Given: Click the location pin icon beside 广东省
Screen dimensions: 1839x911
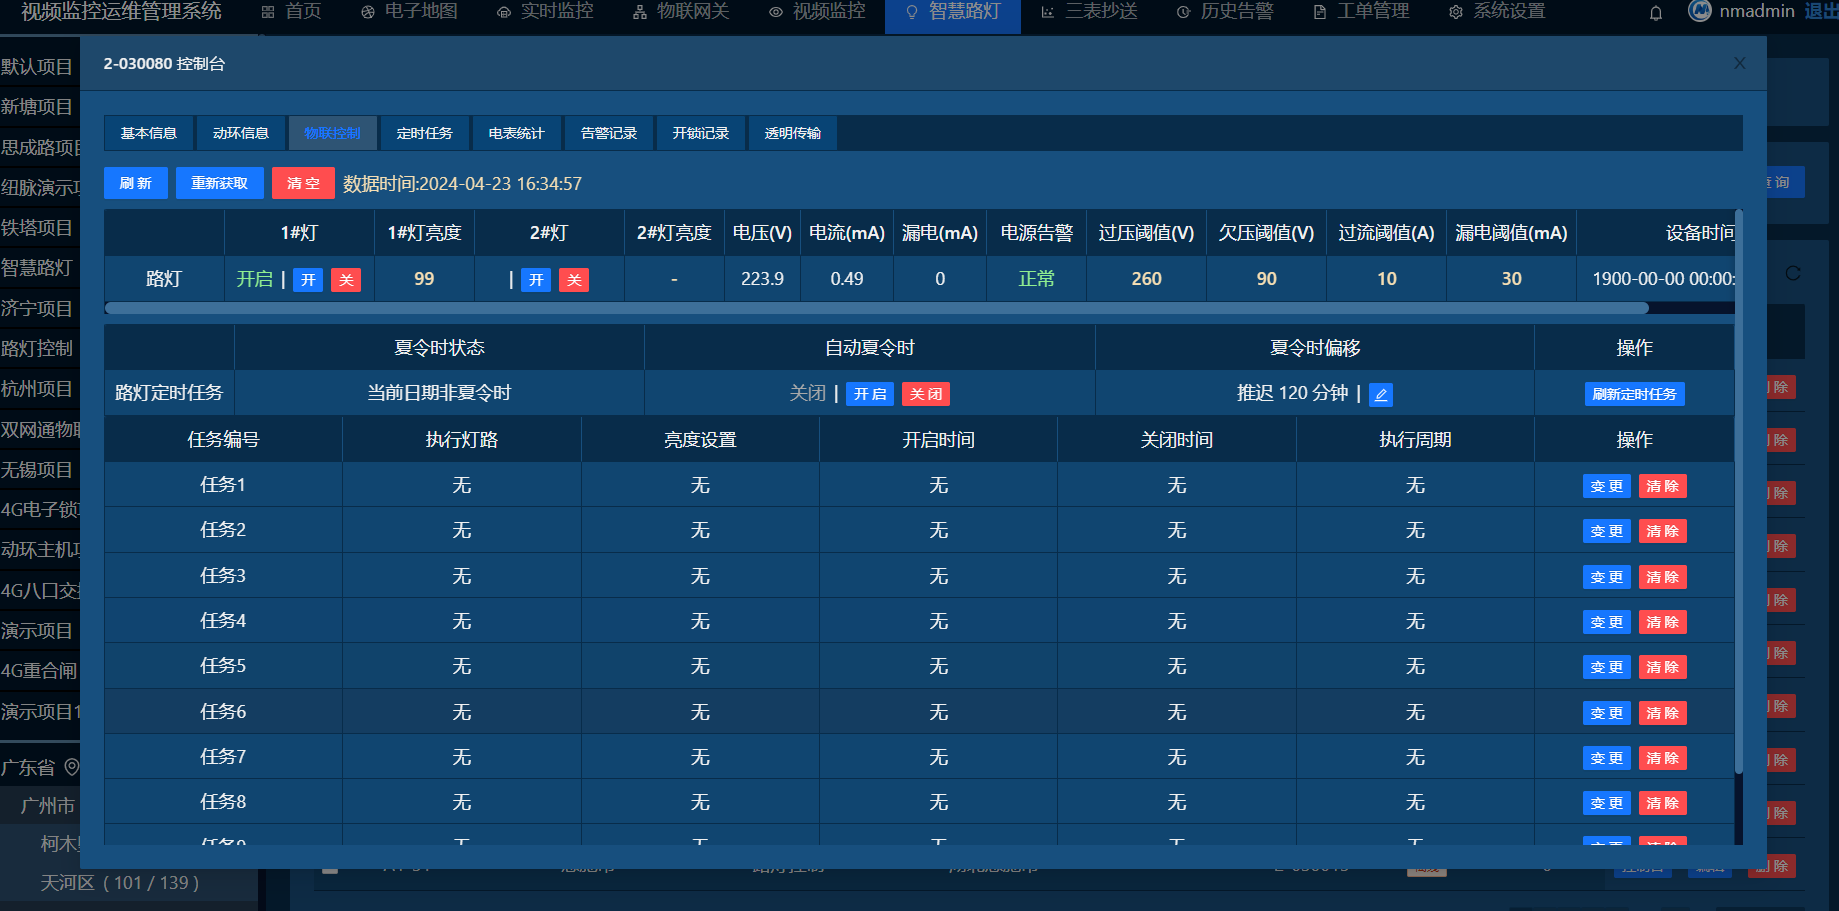Looking at the screenshot, I should [x=72, y=767].
